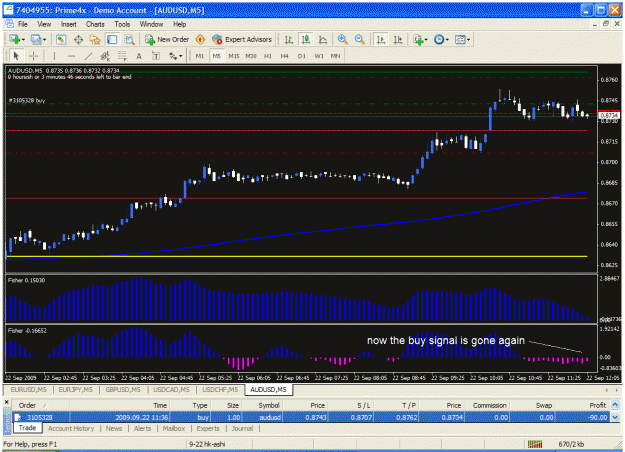Close the Terminal panel with the x
This screenshot has height=452, width=625.
pyautogui.click(x=7, y=402)
